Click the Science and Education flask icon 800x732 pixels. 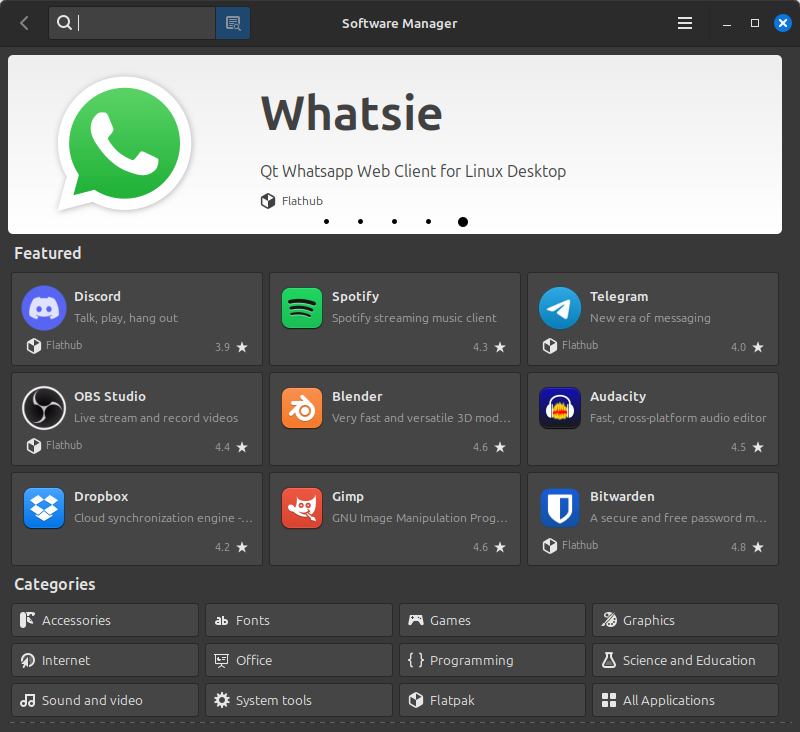click(x=609, y=660)
